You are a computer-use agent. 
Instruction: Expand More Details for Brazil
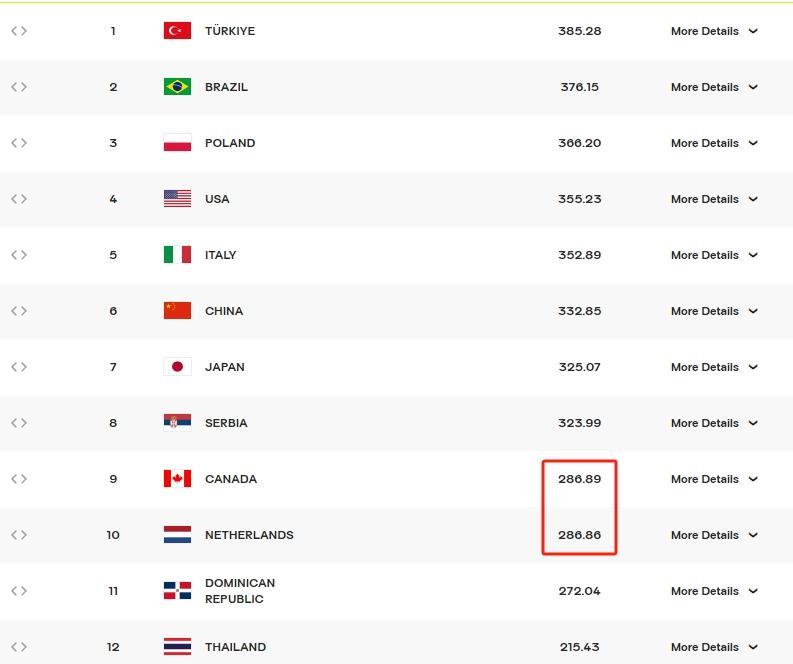point(714,87)
